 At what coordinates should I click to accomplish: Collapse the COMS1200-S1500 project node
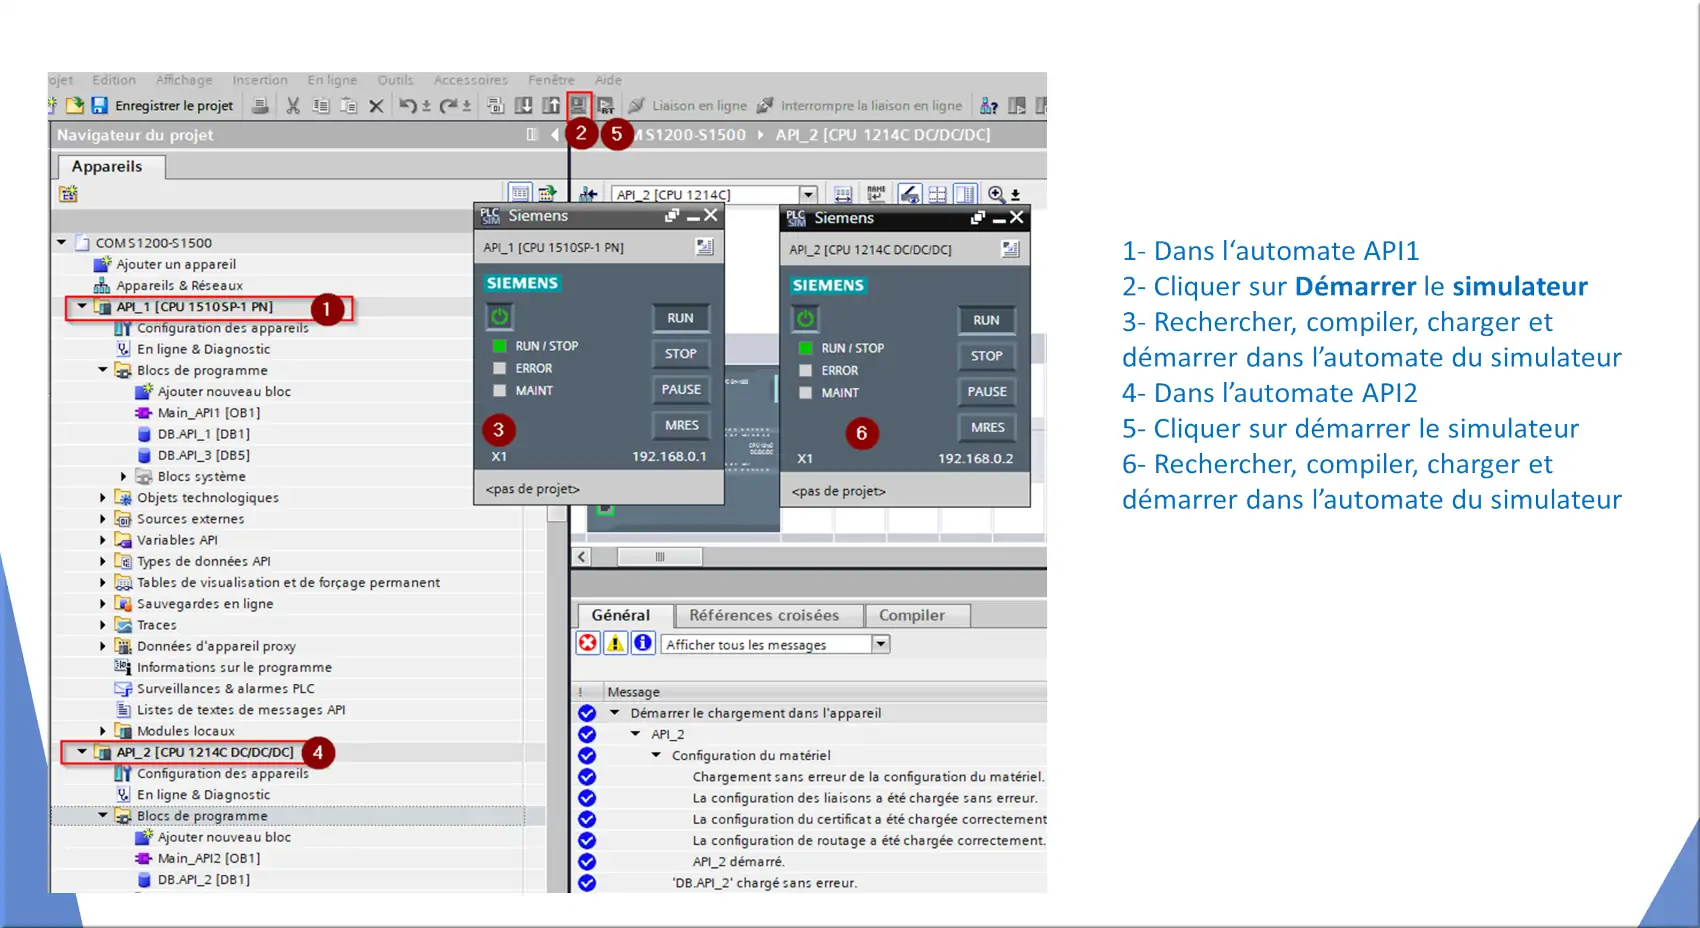click(62, 242)
